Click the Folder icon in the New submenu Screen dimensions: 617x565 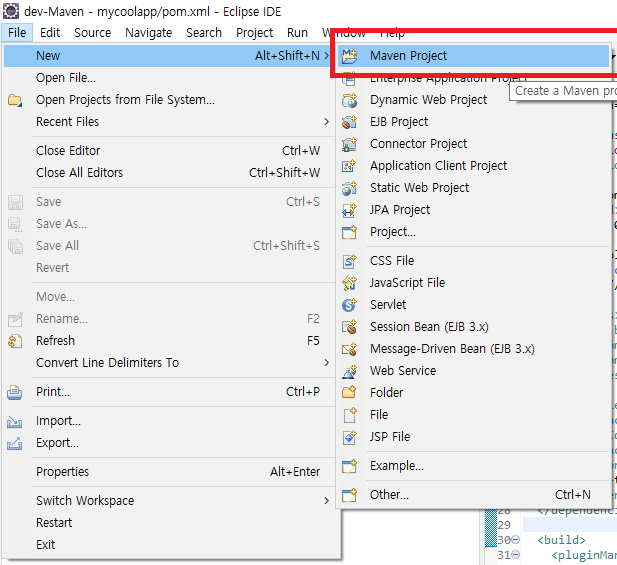pos(349,393)
